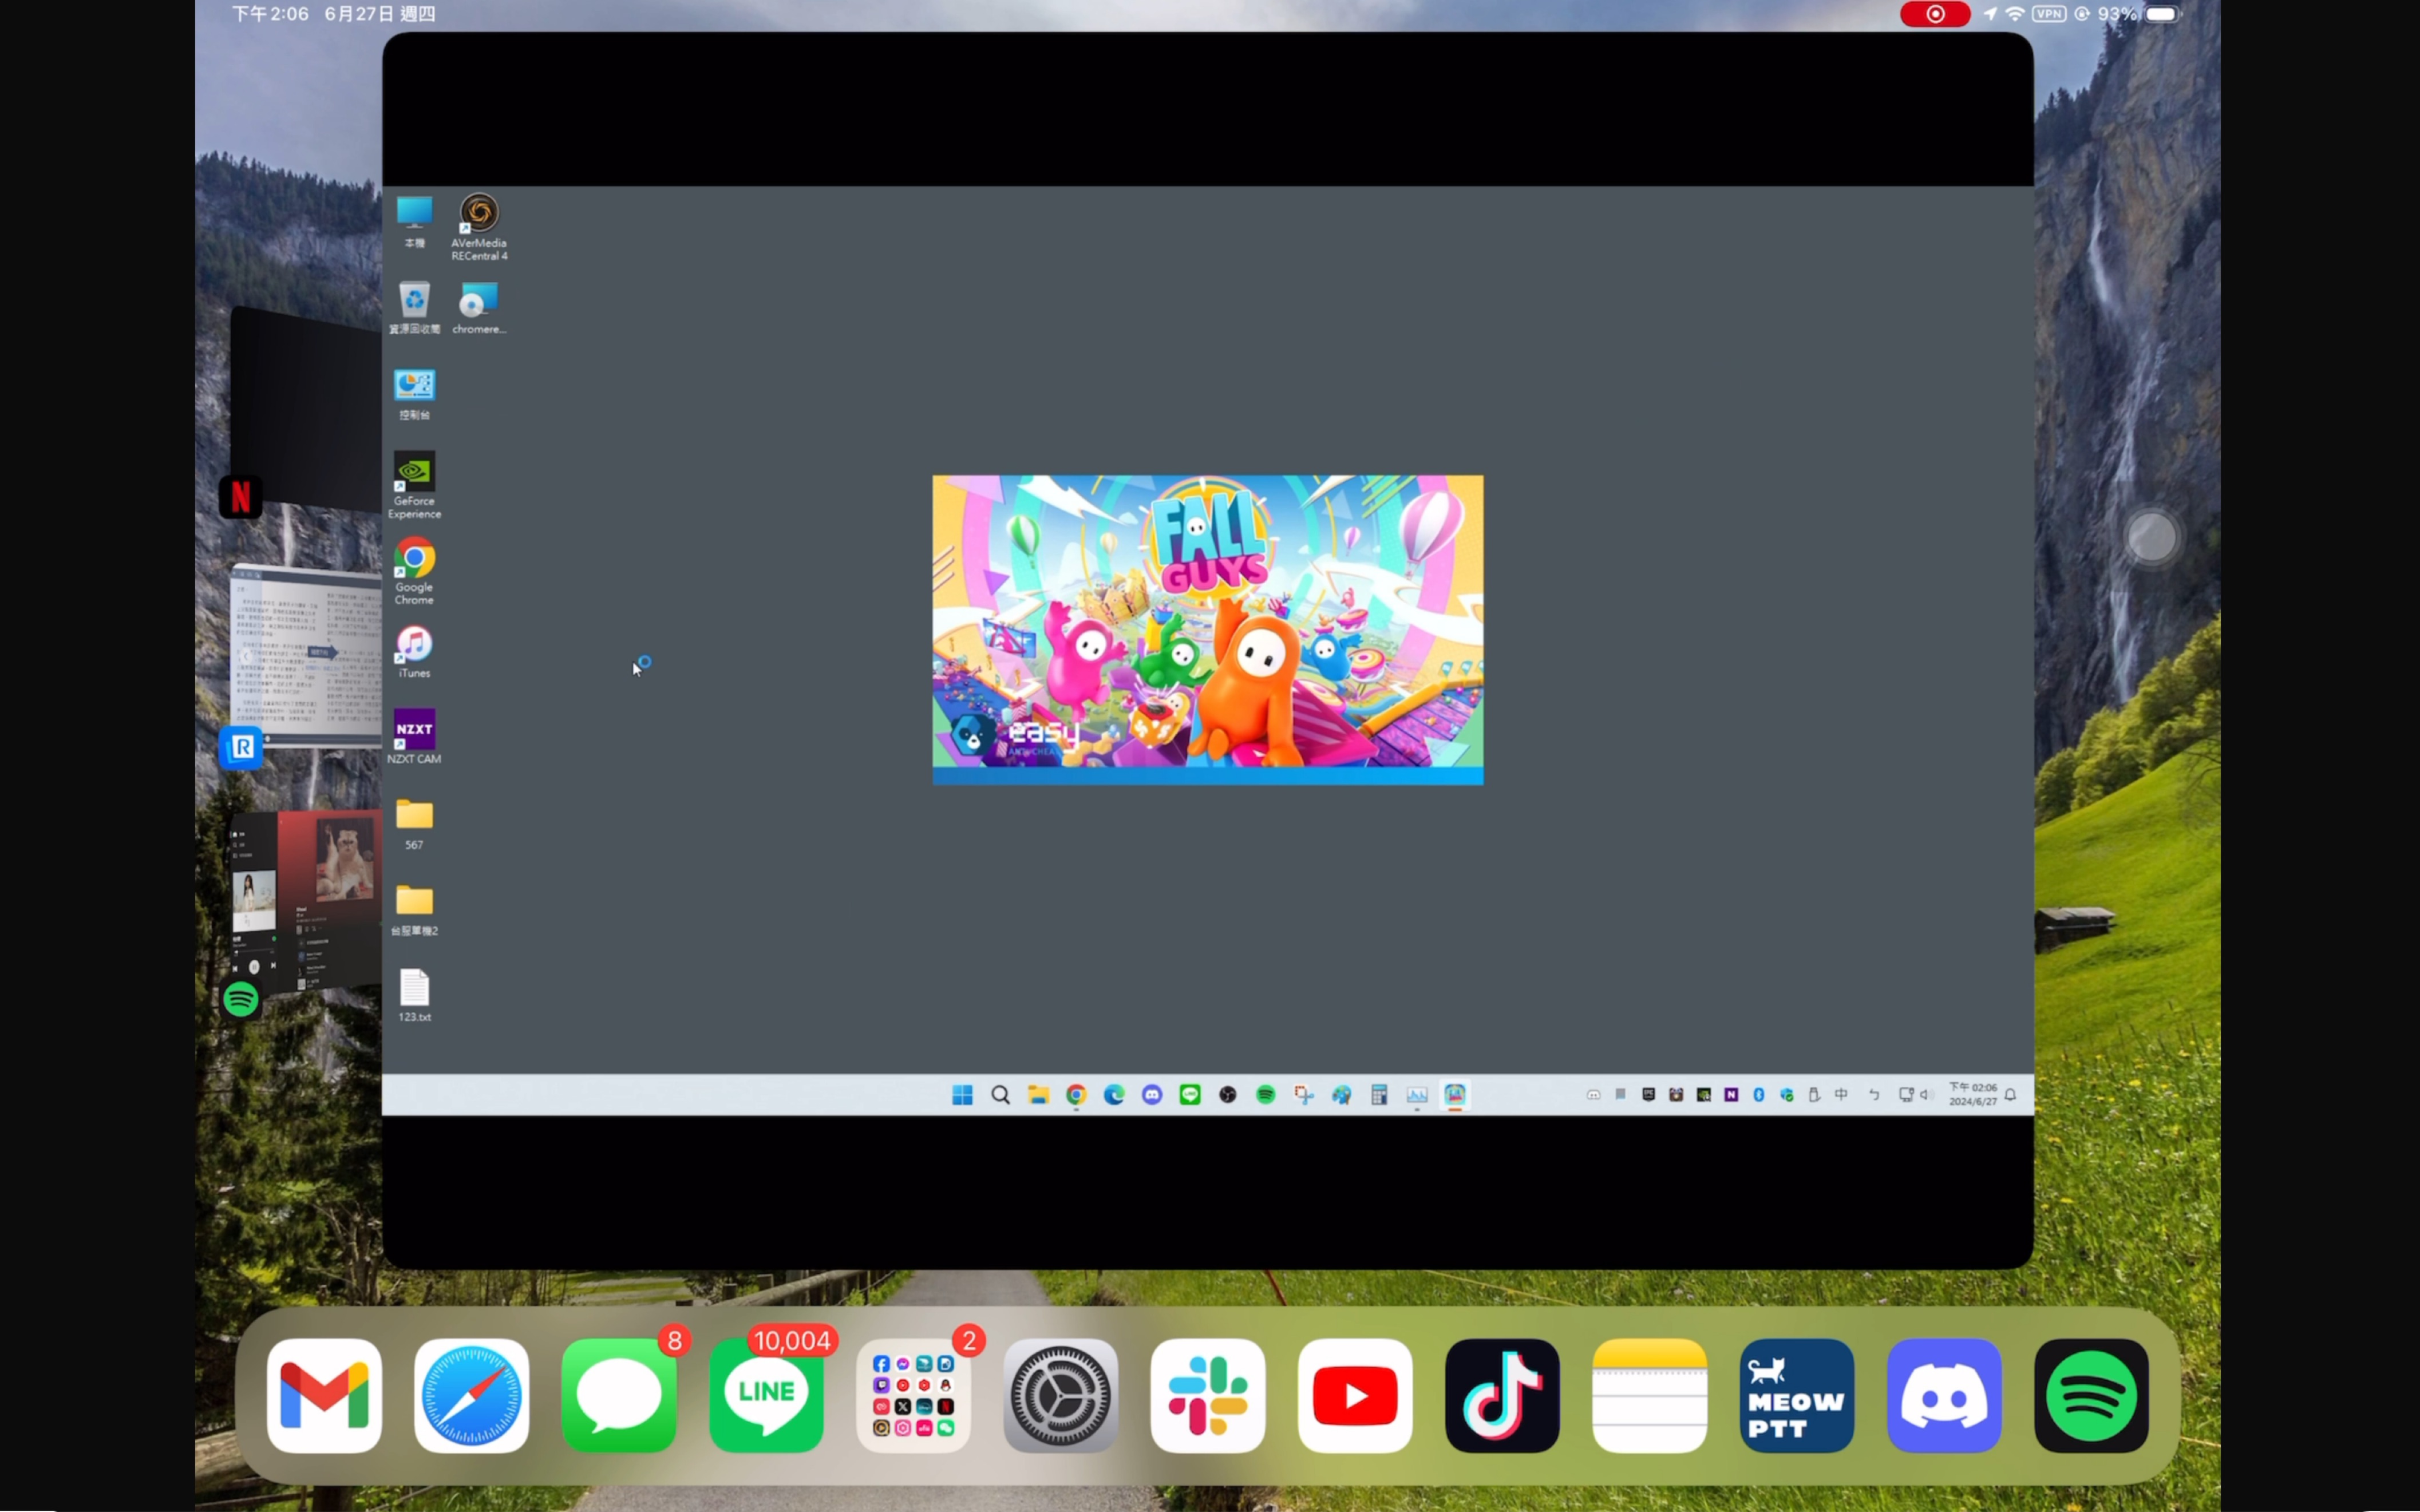Open the Notes app in dock

pos(1649,1395)
